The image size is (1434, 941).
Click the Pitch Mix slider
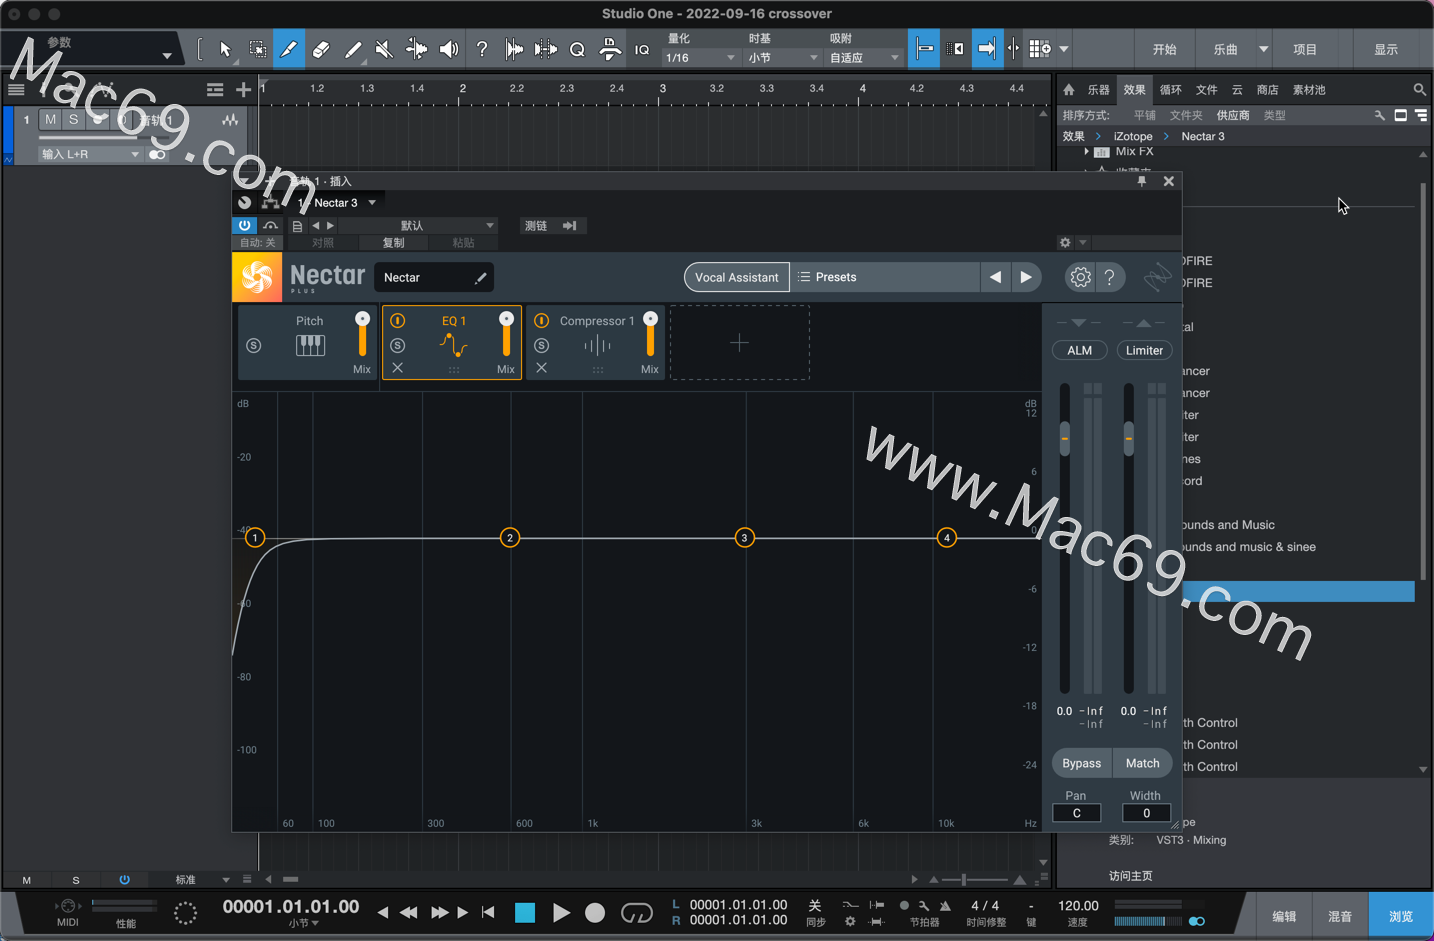[x=362, y=333]
